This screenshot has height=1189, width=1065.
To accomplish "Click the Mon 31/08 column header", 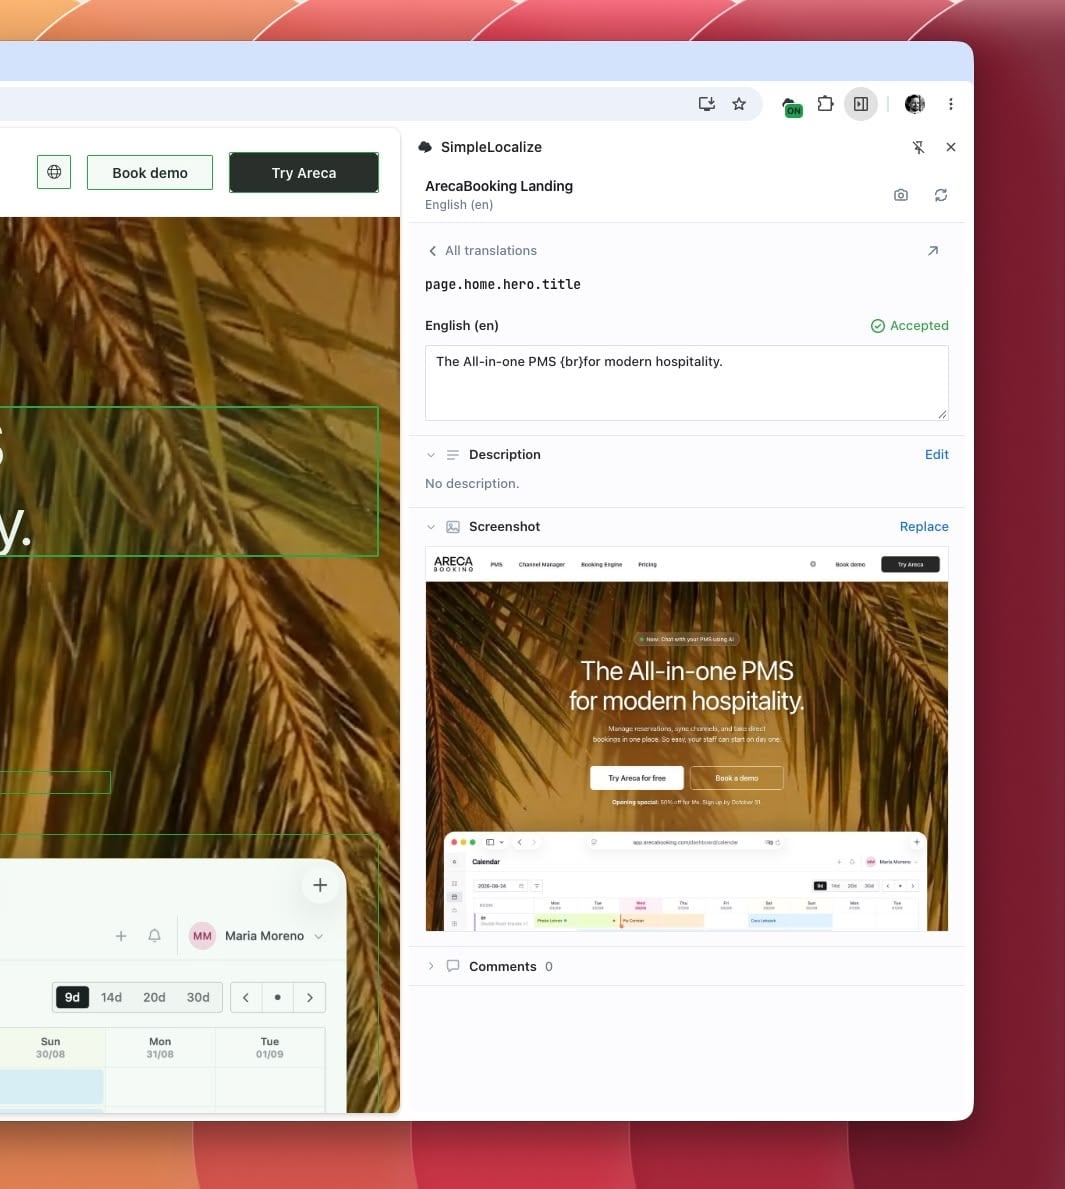I will pyautogui.click(x=160, y=1047).
